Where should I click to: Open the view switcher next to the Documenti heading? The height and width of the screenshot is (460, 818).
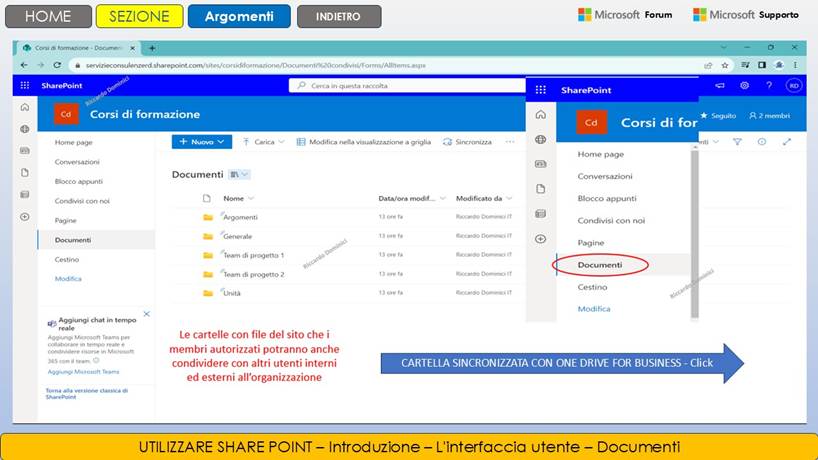tap(239, 174)
